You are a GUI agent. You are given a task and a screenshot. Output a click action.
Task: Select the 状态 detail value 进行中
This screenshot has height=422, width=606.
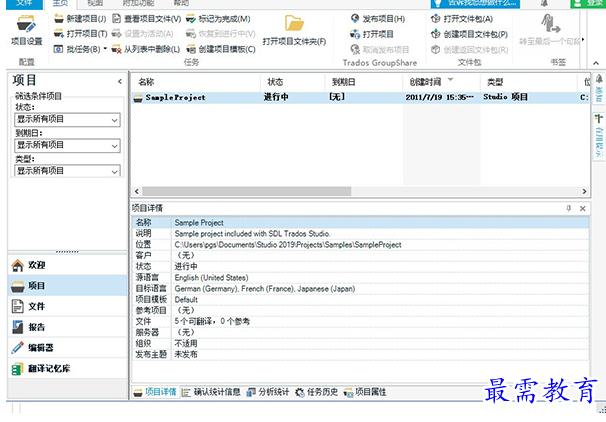coord(186,266)
